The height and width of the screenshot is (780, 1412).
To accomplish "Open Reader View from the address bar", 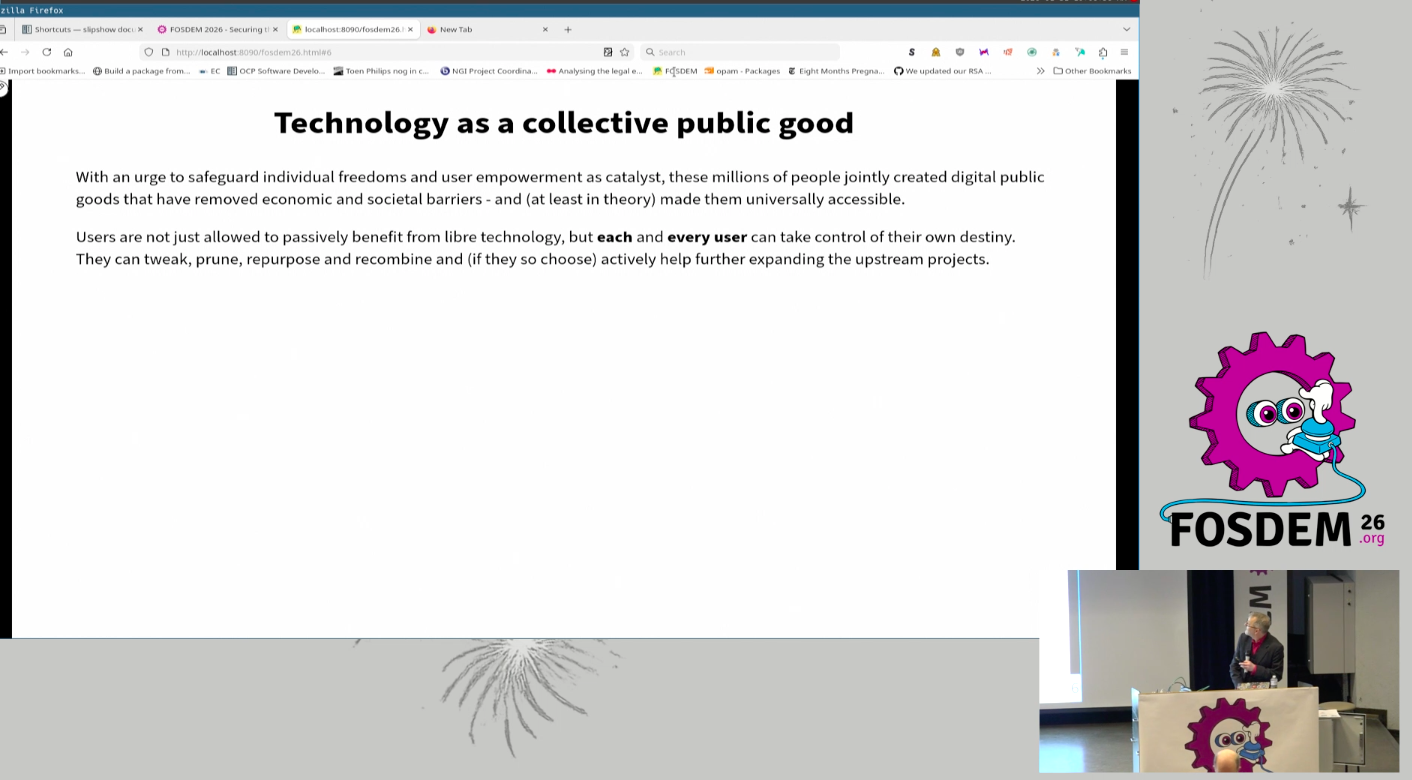I will coord(608,52).
